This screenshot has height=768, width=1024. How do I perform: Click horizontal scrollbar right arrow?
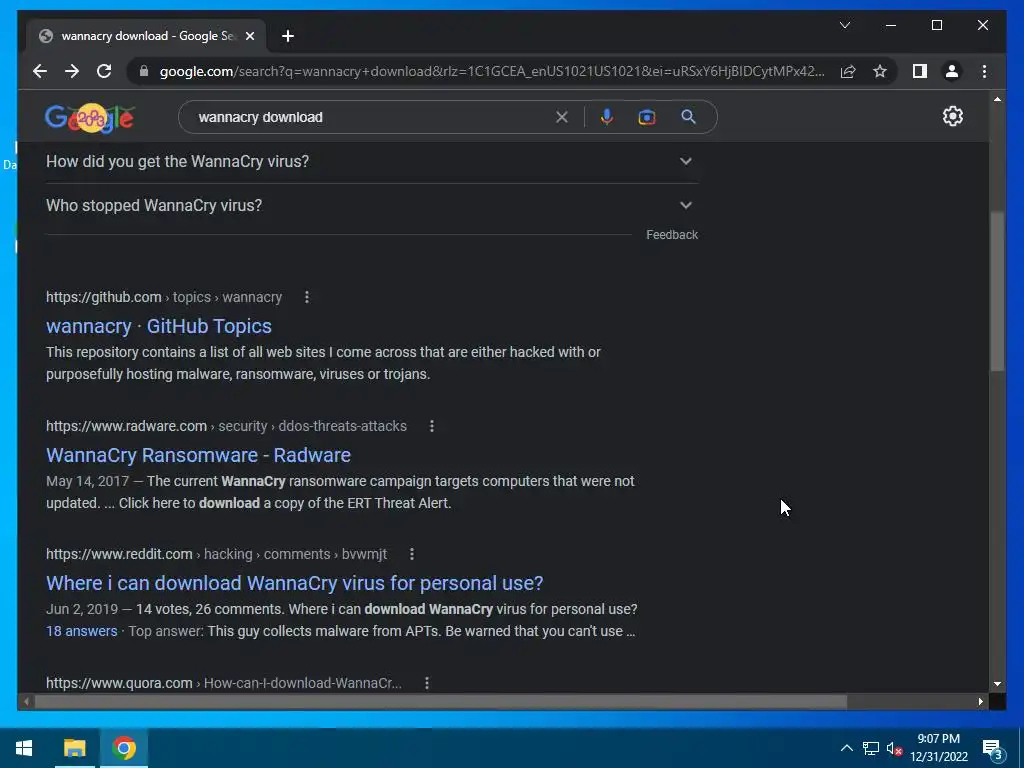click(x=980, y=701)
